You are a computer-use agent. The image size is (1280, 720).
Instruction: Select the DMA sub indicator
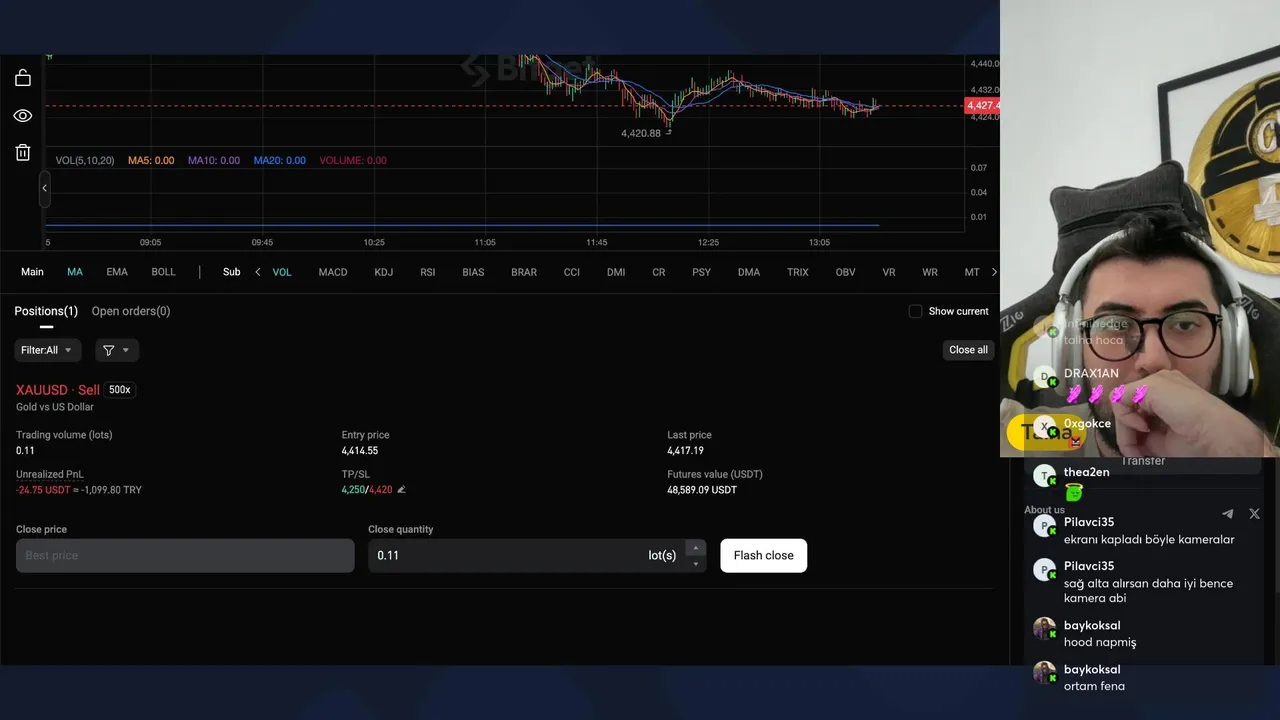pos(749,272)
